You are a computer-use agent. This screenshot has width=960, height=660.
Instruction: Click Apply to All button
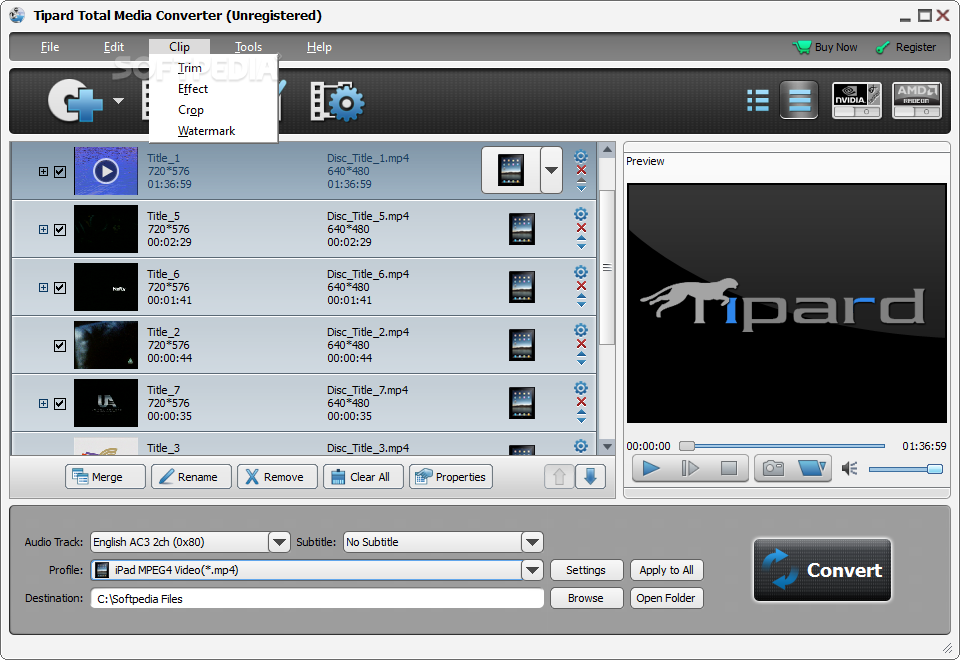point(667,570)
